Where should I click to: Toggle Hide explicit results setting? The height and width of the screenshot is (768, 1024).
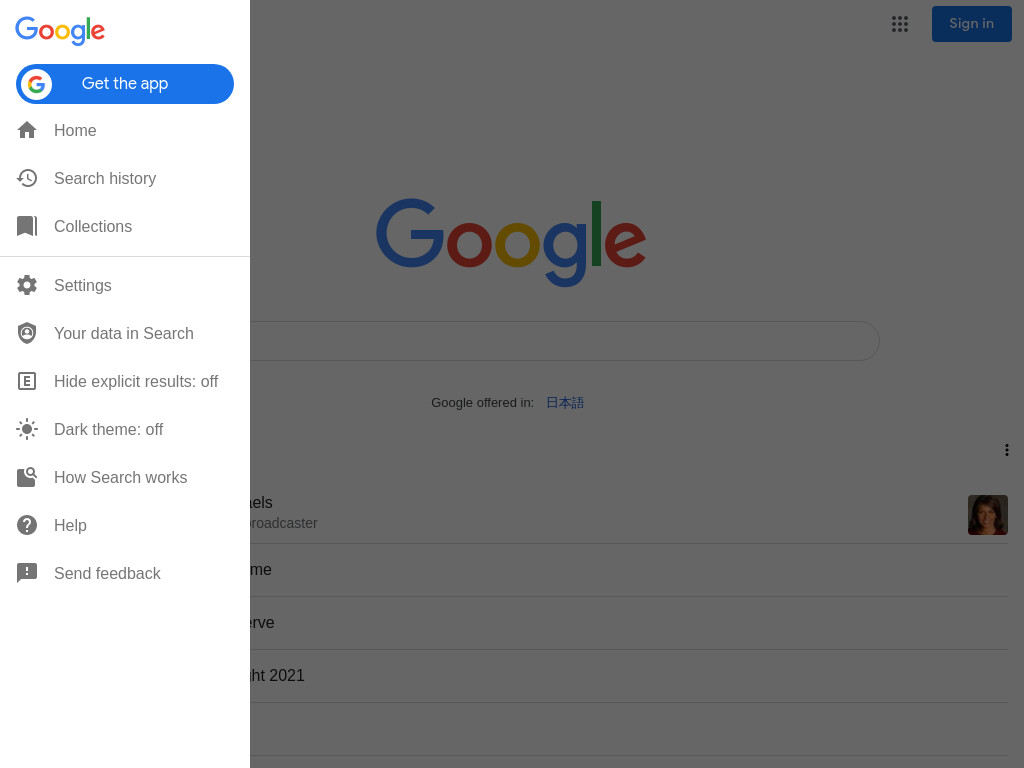click(x=125, y=381)
